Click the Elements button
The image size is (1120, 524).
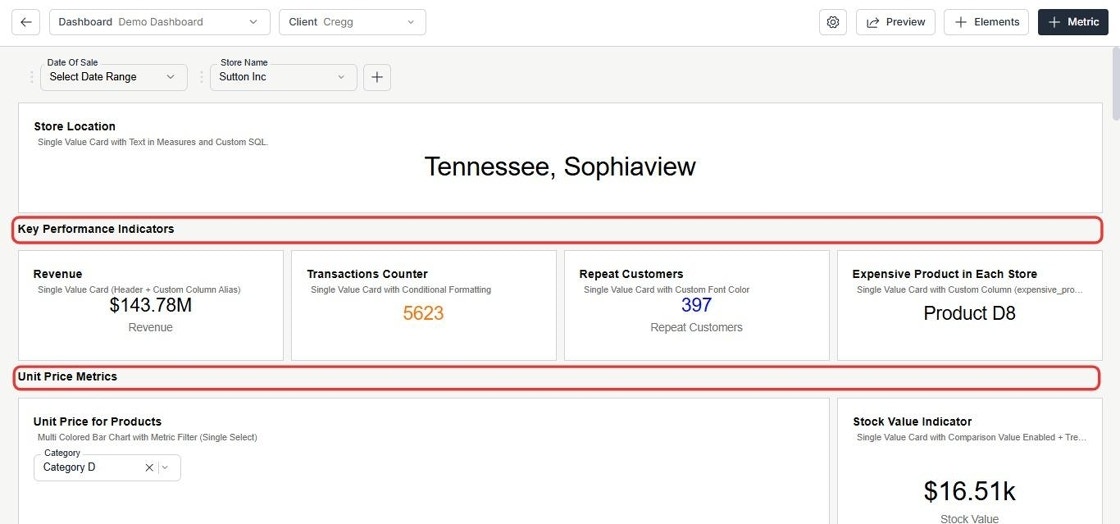click(x=986, y=22)
